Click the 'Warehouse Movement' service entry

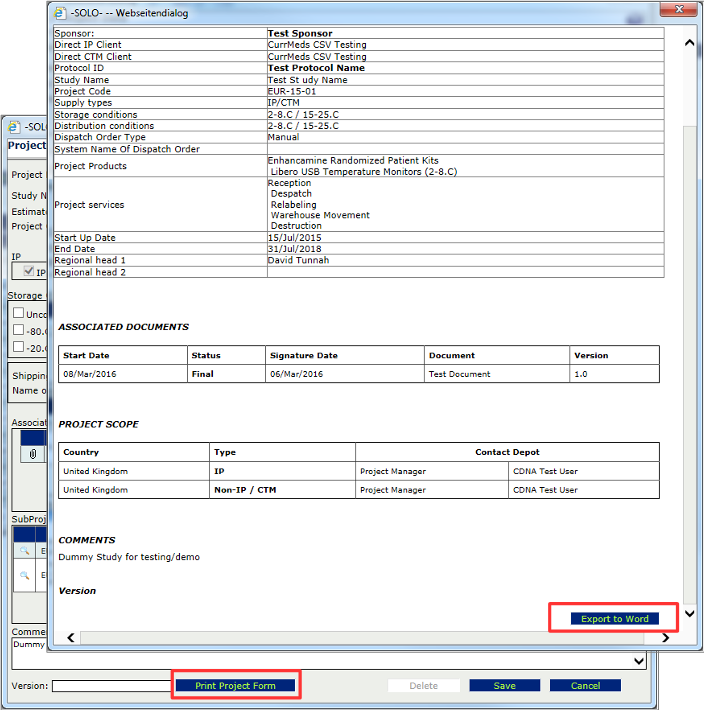[x=320, y=215]
